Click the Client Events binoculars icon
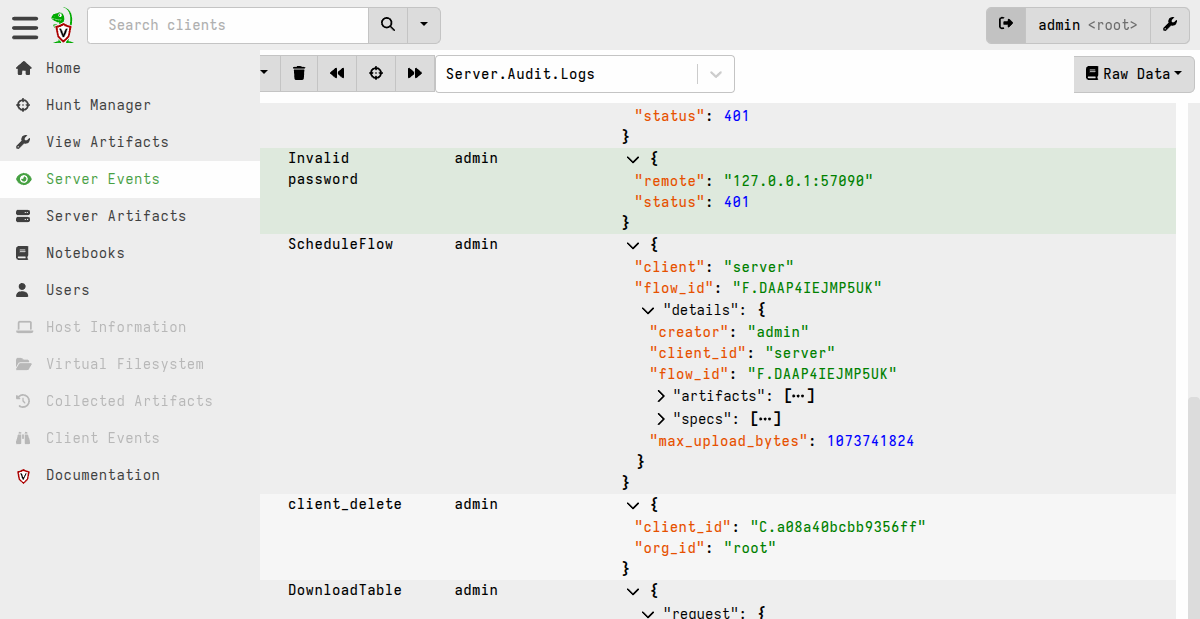Viewport: 1200px width, 619px height. click(x=24, y=438)
